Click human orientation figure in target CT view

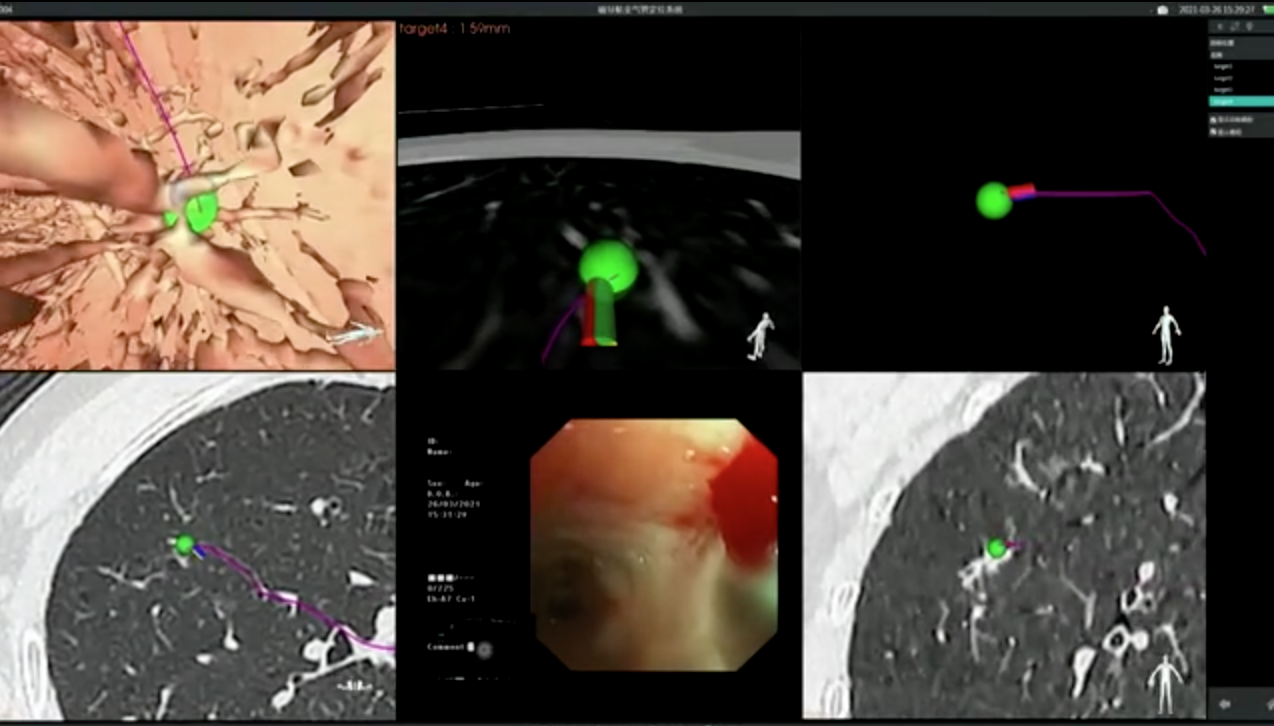pos(760,336)
